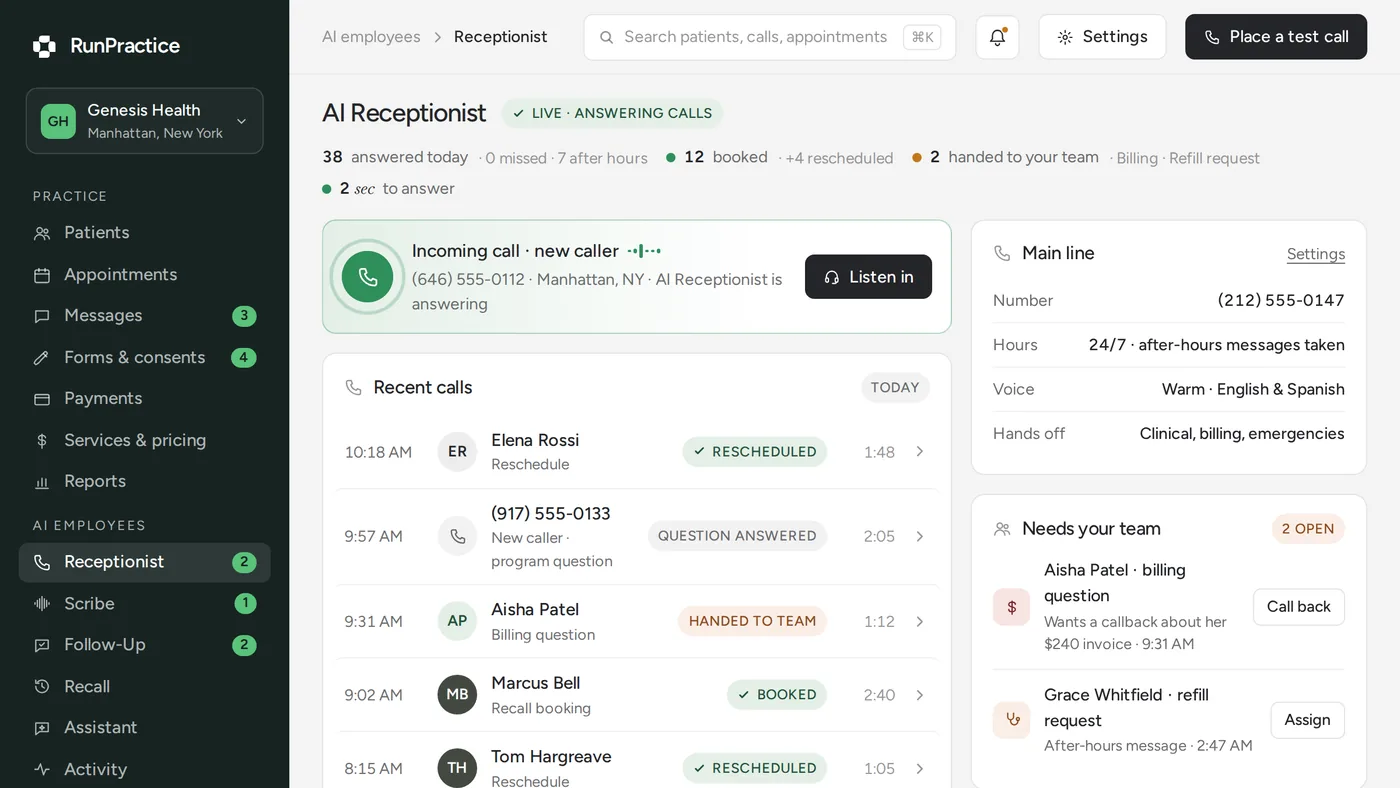Expand the Genesis Health practice switcher
The image size is (1400, 788).
[145, 121]
